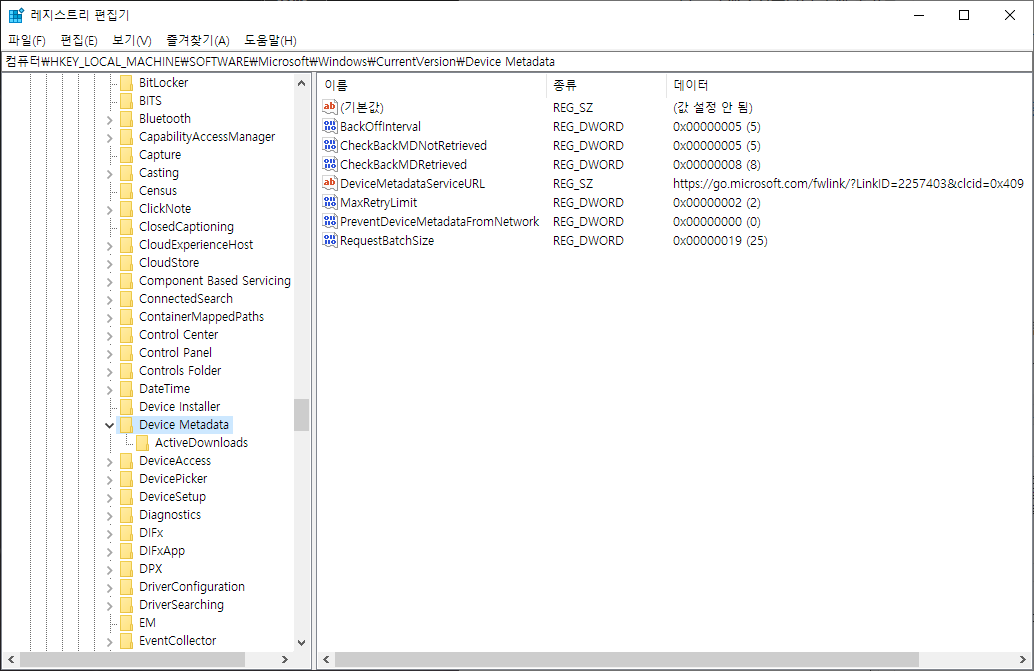Screen dimensions: 1034x671
Task: Open the 도움말(H) menu
Action: click(270, 41)
